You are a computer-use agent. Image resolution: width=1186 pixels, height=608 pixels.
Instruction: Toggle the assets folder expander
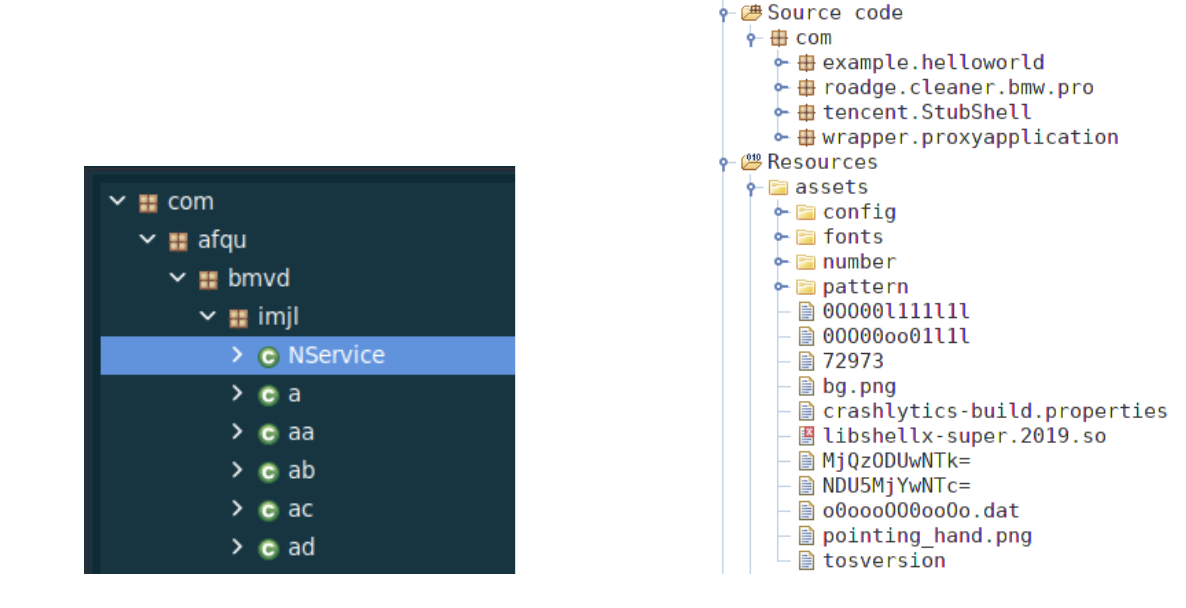(x=751, y=188)
